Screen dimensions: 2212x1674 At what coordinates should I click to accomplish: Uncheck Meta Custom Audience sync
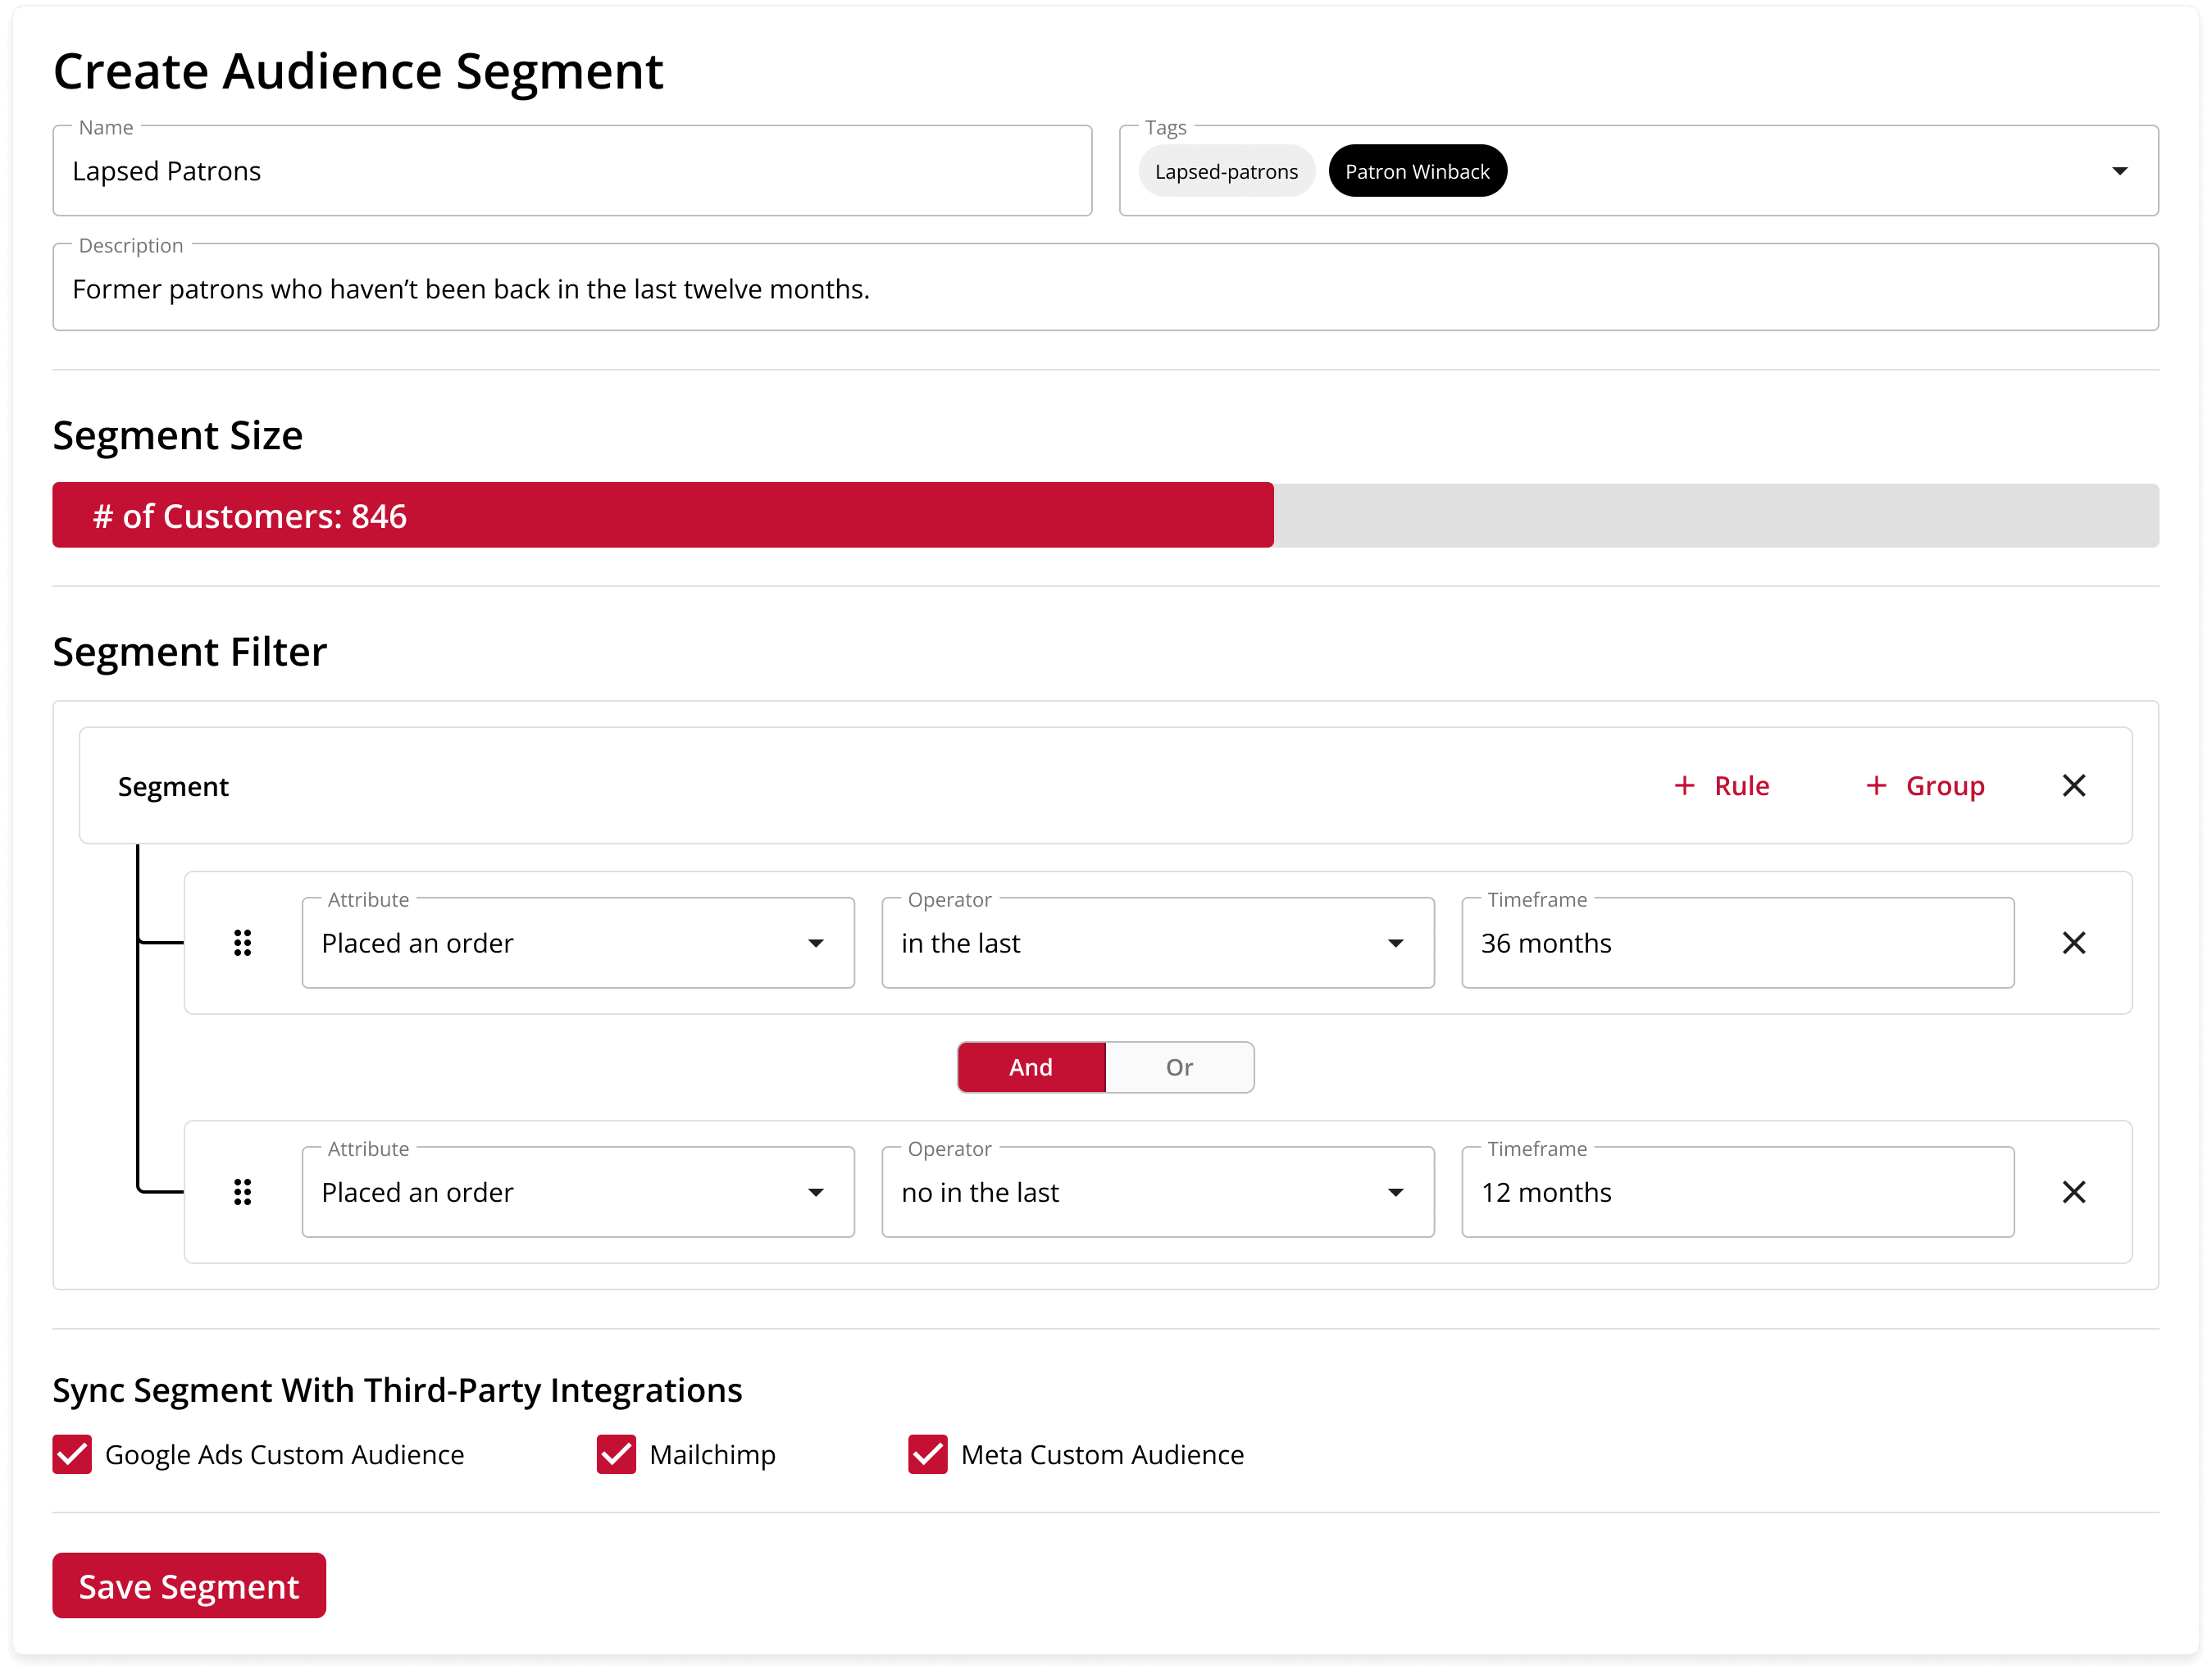point(927,1455)
